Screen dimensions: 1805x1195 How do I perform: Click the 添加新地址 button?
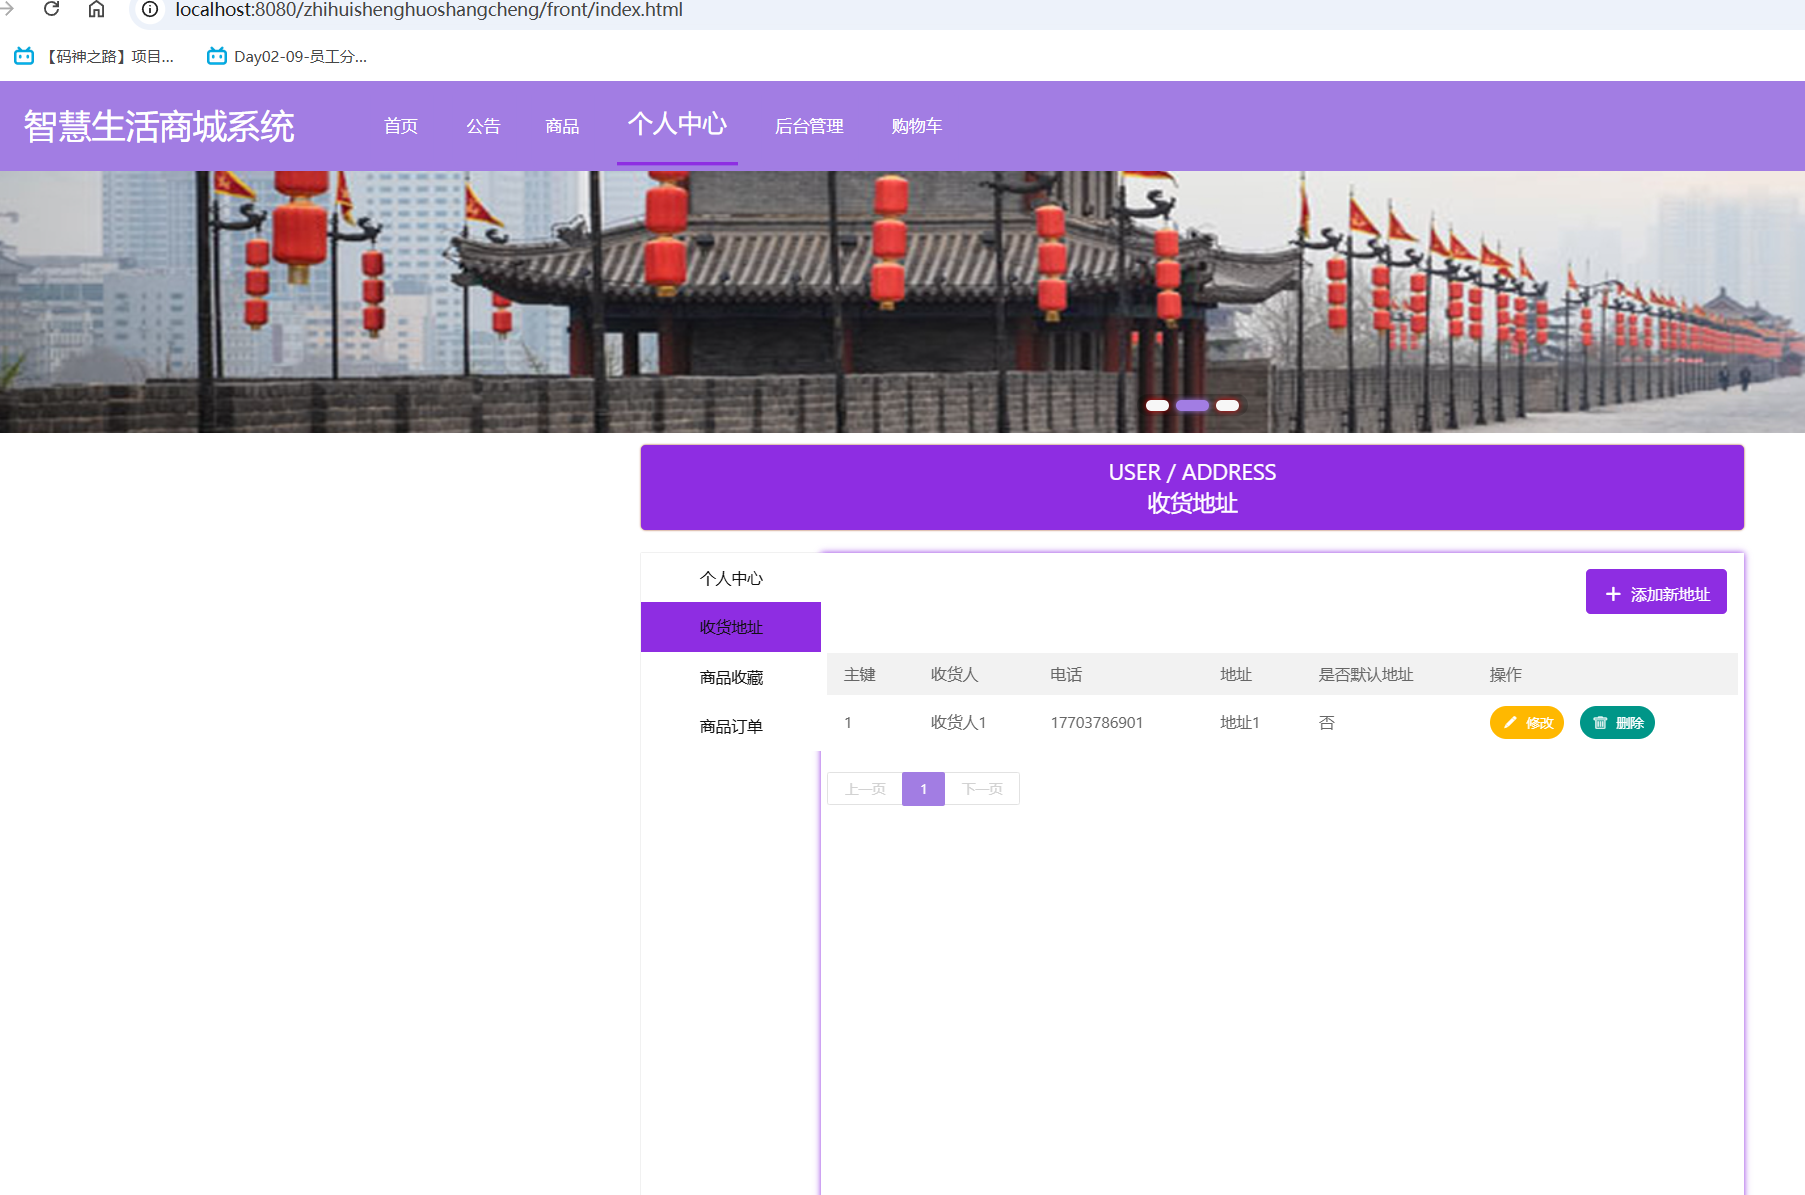pos(1656,592)
